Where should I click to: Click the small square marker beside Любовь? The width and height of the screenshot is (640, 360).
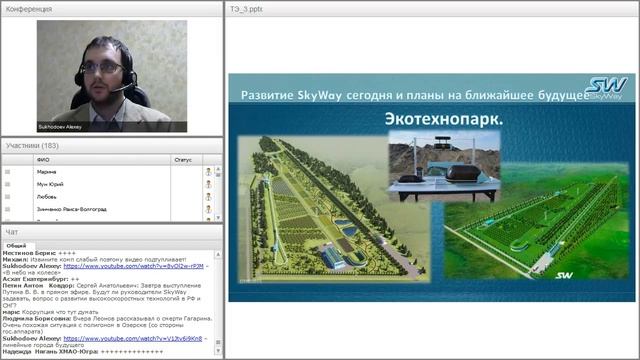pos(7,197)
